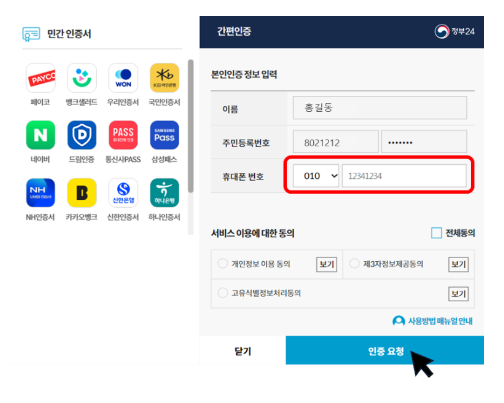The width and height of the screenshot is (504, 403).
Task: Check the 전체동의 (agree all) checkbox
Action: point(436,233)
